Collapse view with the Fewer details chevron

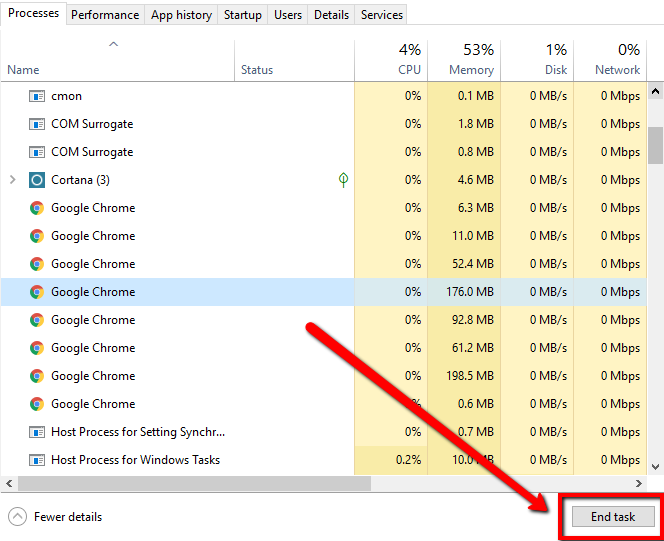17,517
